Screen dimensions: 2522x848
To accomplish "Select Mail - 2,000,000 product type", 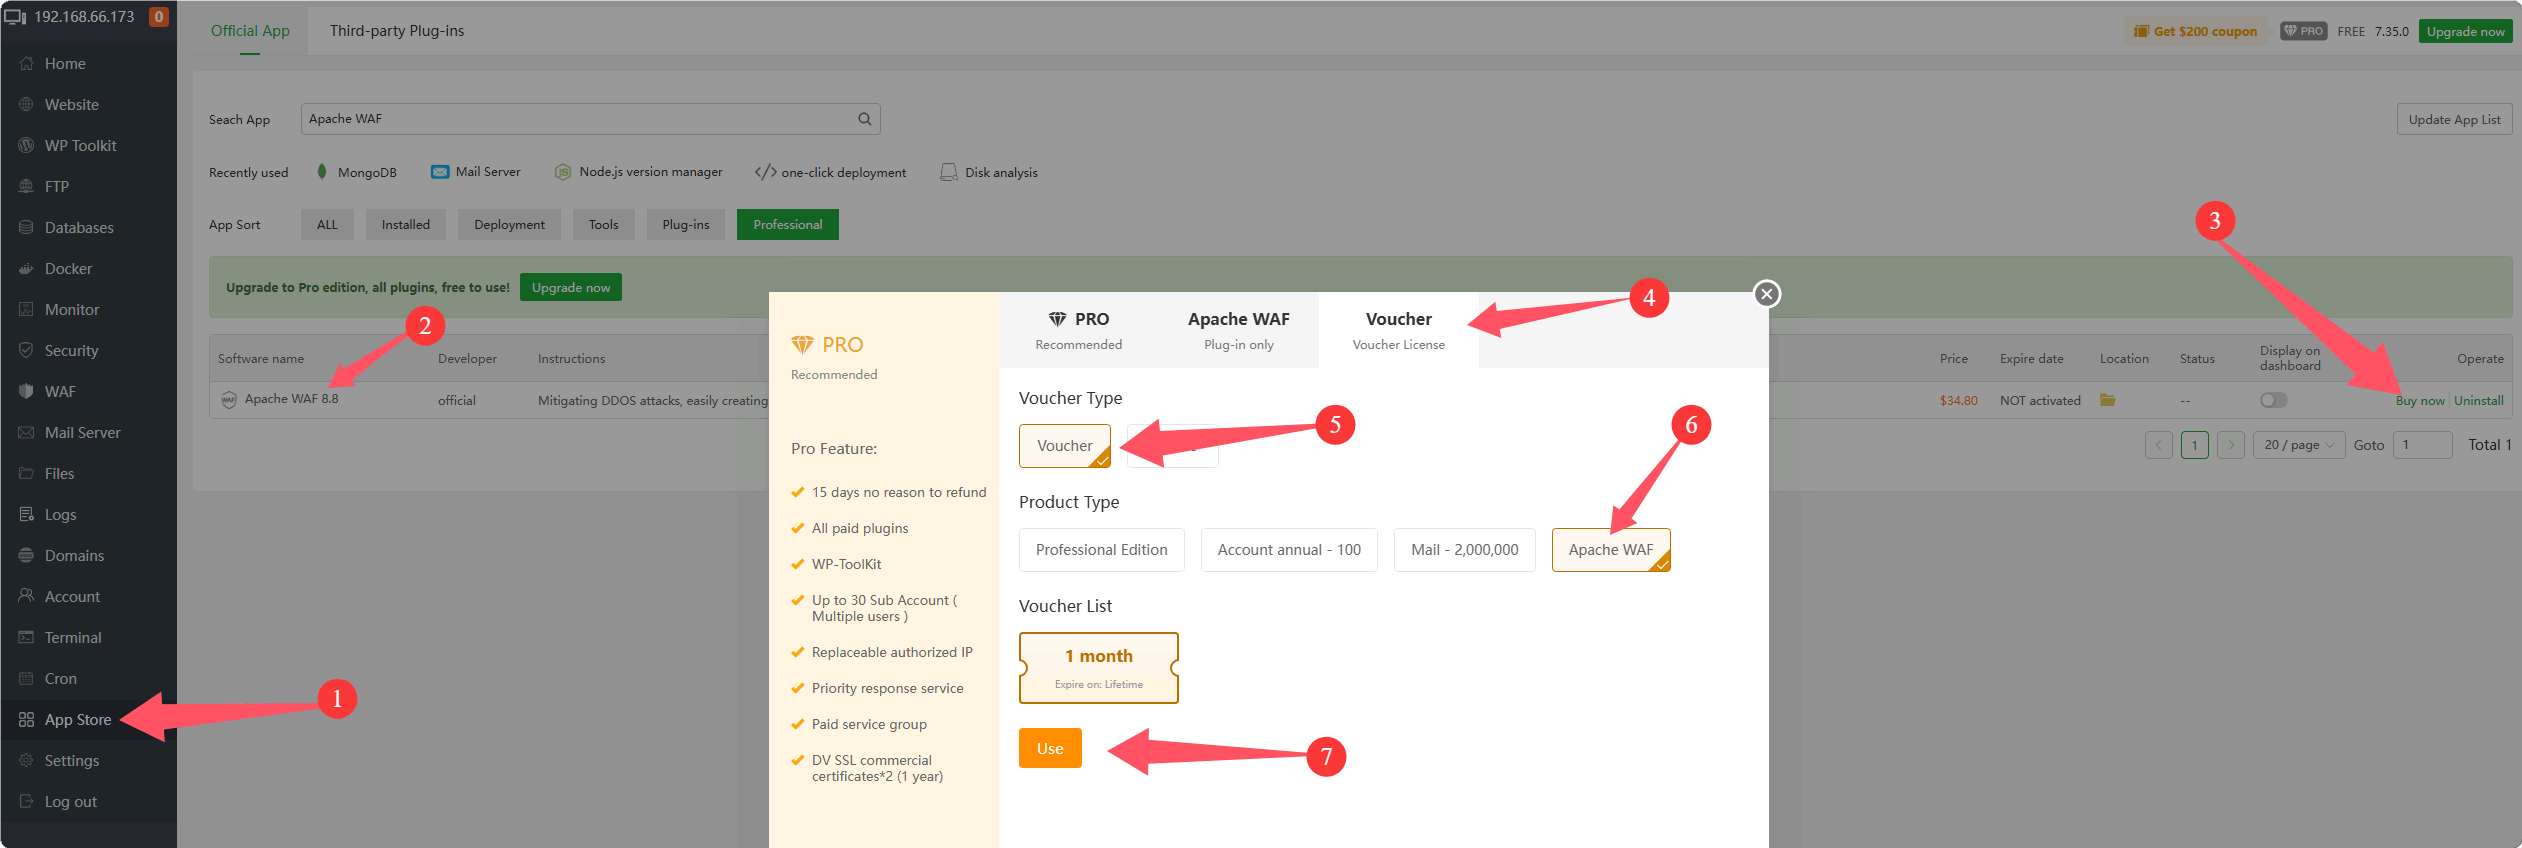I will click(1465, 550).
